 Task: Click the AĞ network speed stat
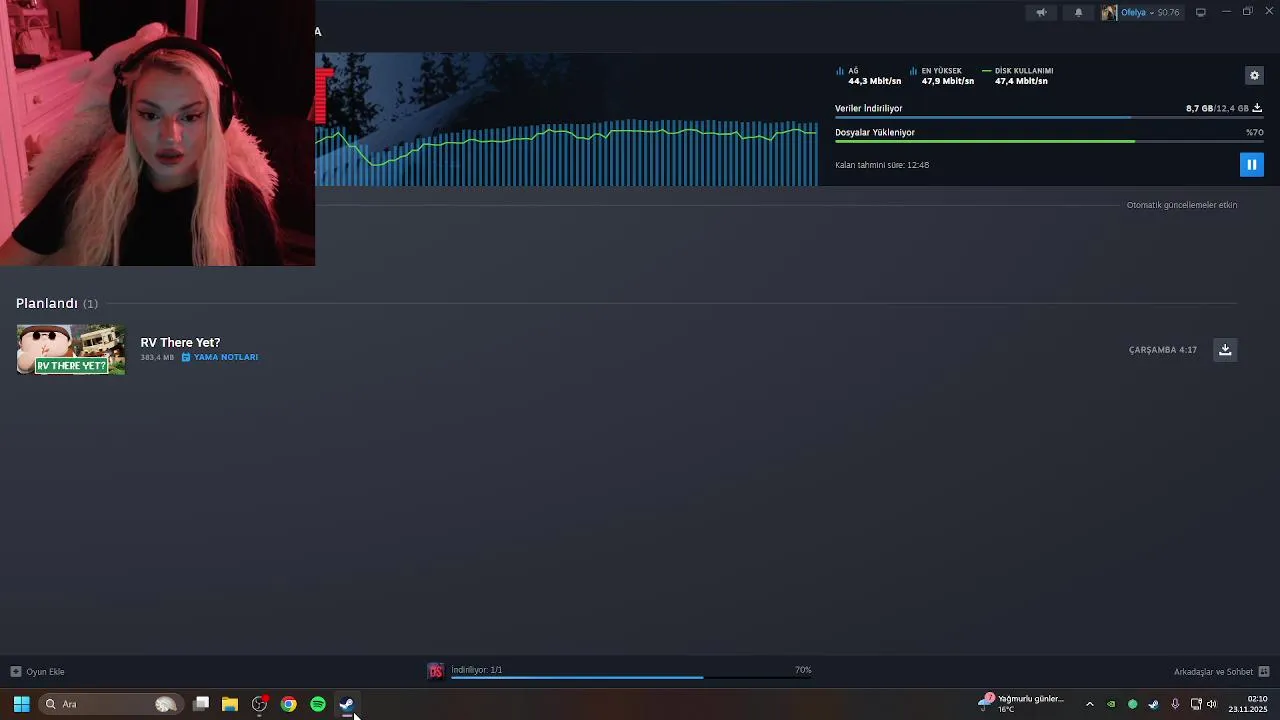[868, 76]
